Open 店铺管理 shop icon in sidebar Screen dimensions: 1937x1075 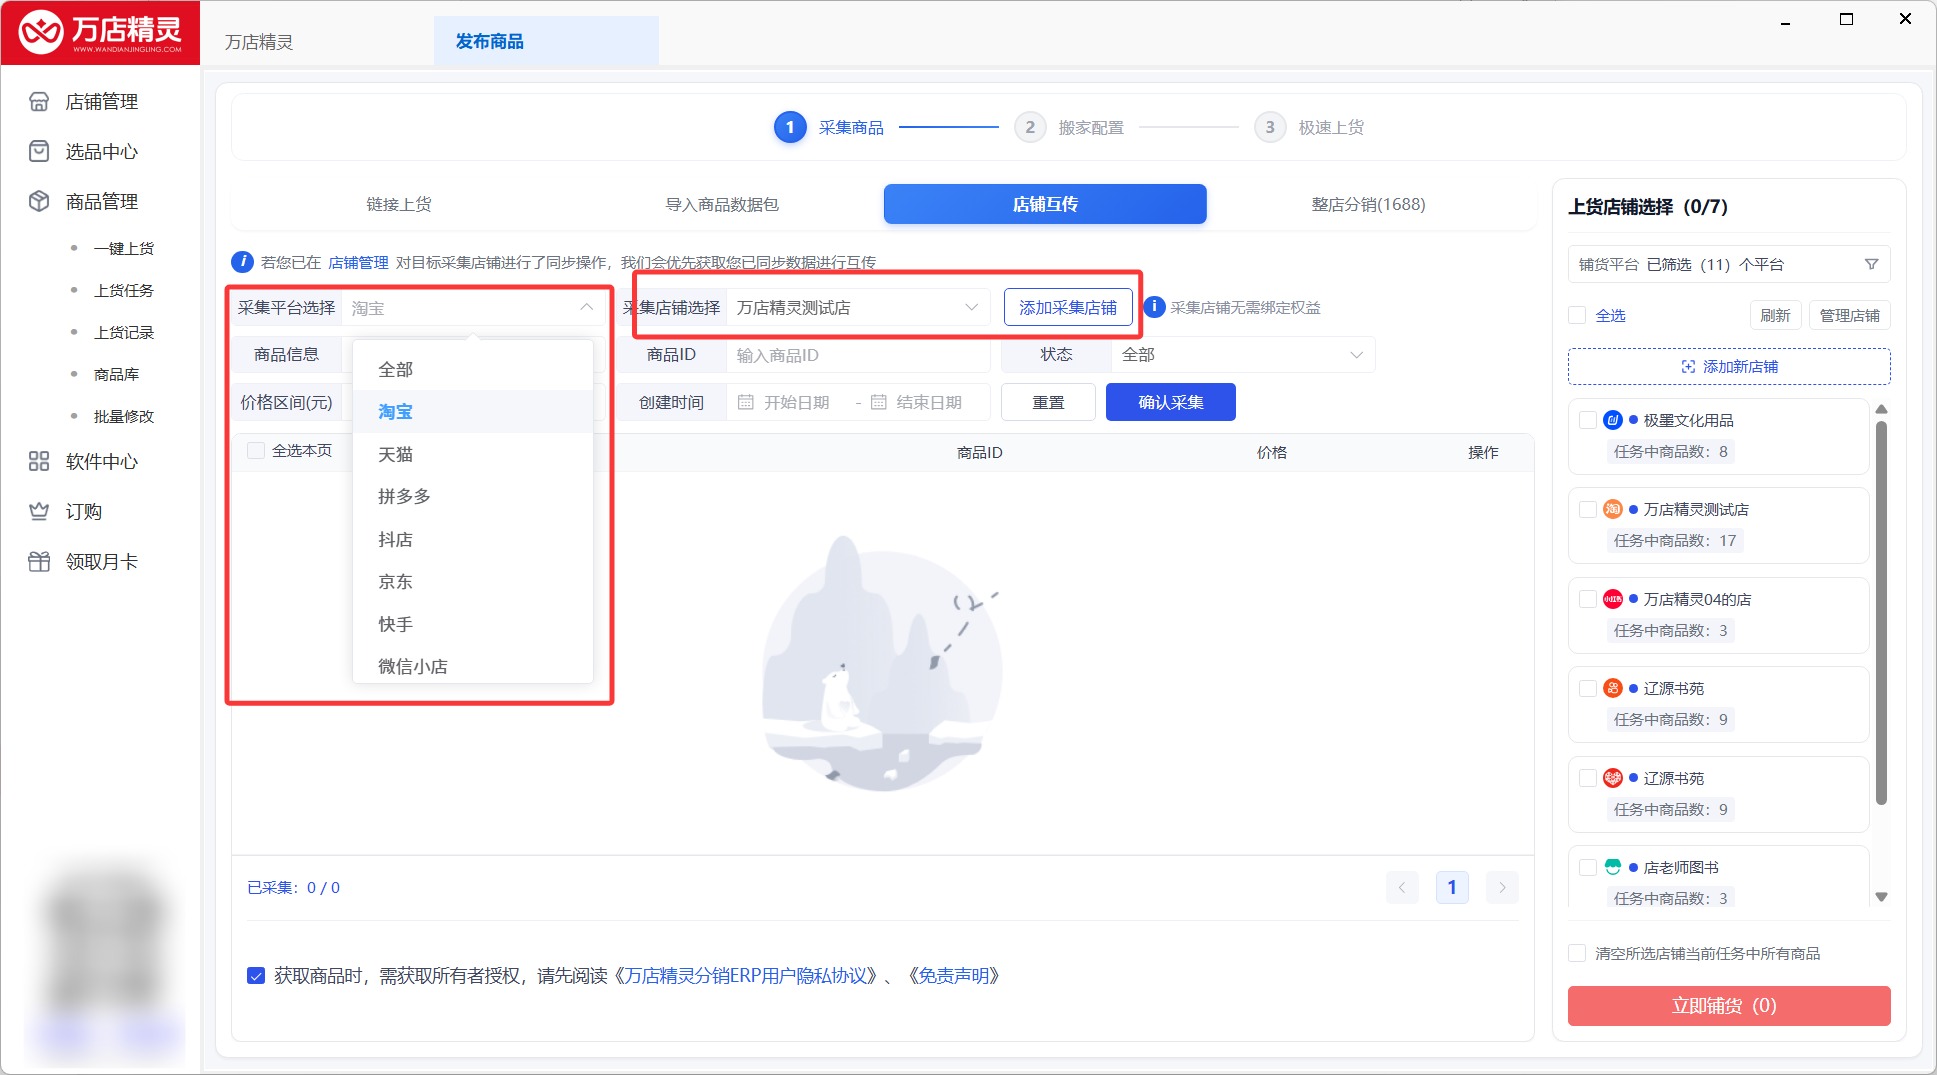[39, 101]
